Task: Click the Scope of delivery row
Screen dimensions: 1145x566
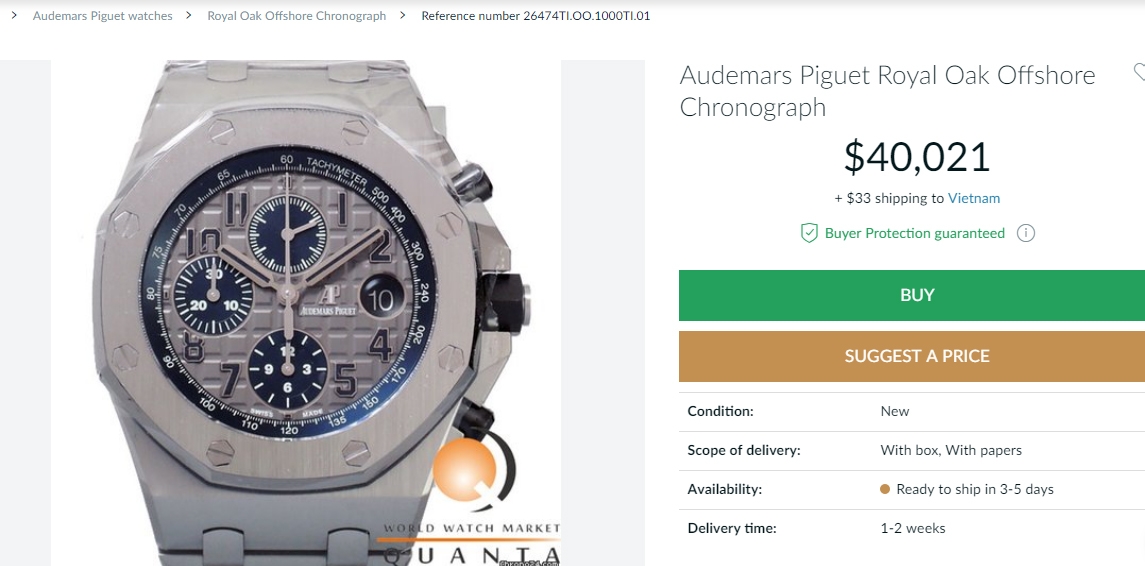Action: coord(910,450)
